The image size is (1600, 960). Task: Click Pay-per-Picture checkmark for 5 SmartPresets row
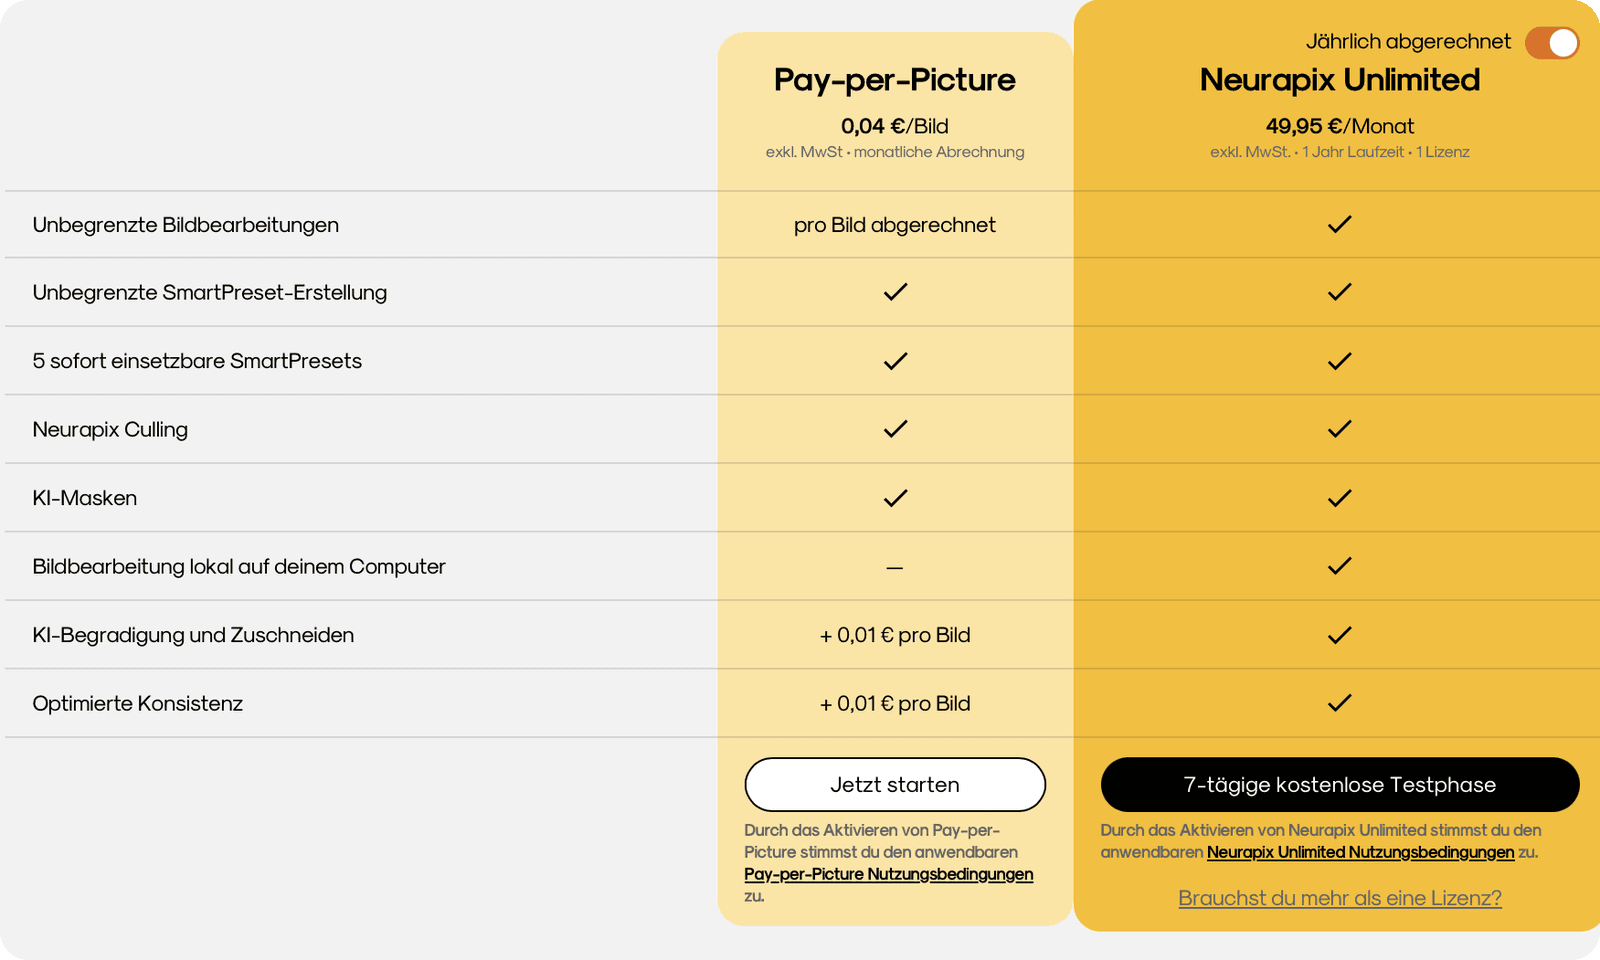click(895, 361)
